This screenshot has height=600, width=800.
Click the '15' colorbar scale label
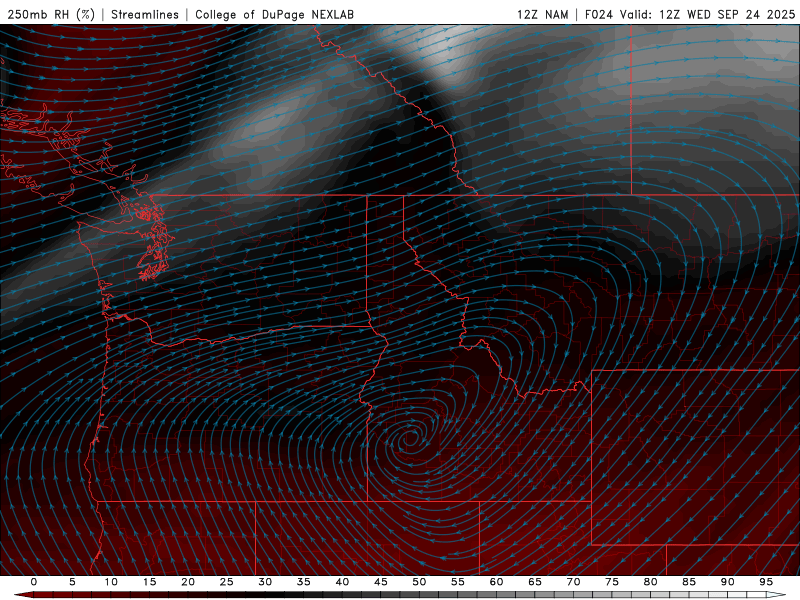(x=149, y=582)
